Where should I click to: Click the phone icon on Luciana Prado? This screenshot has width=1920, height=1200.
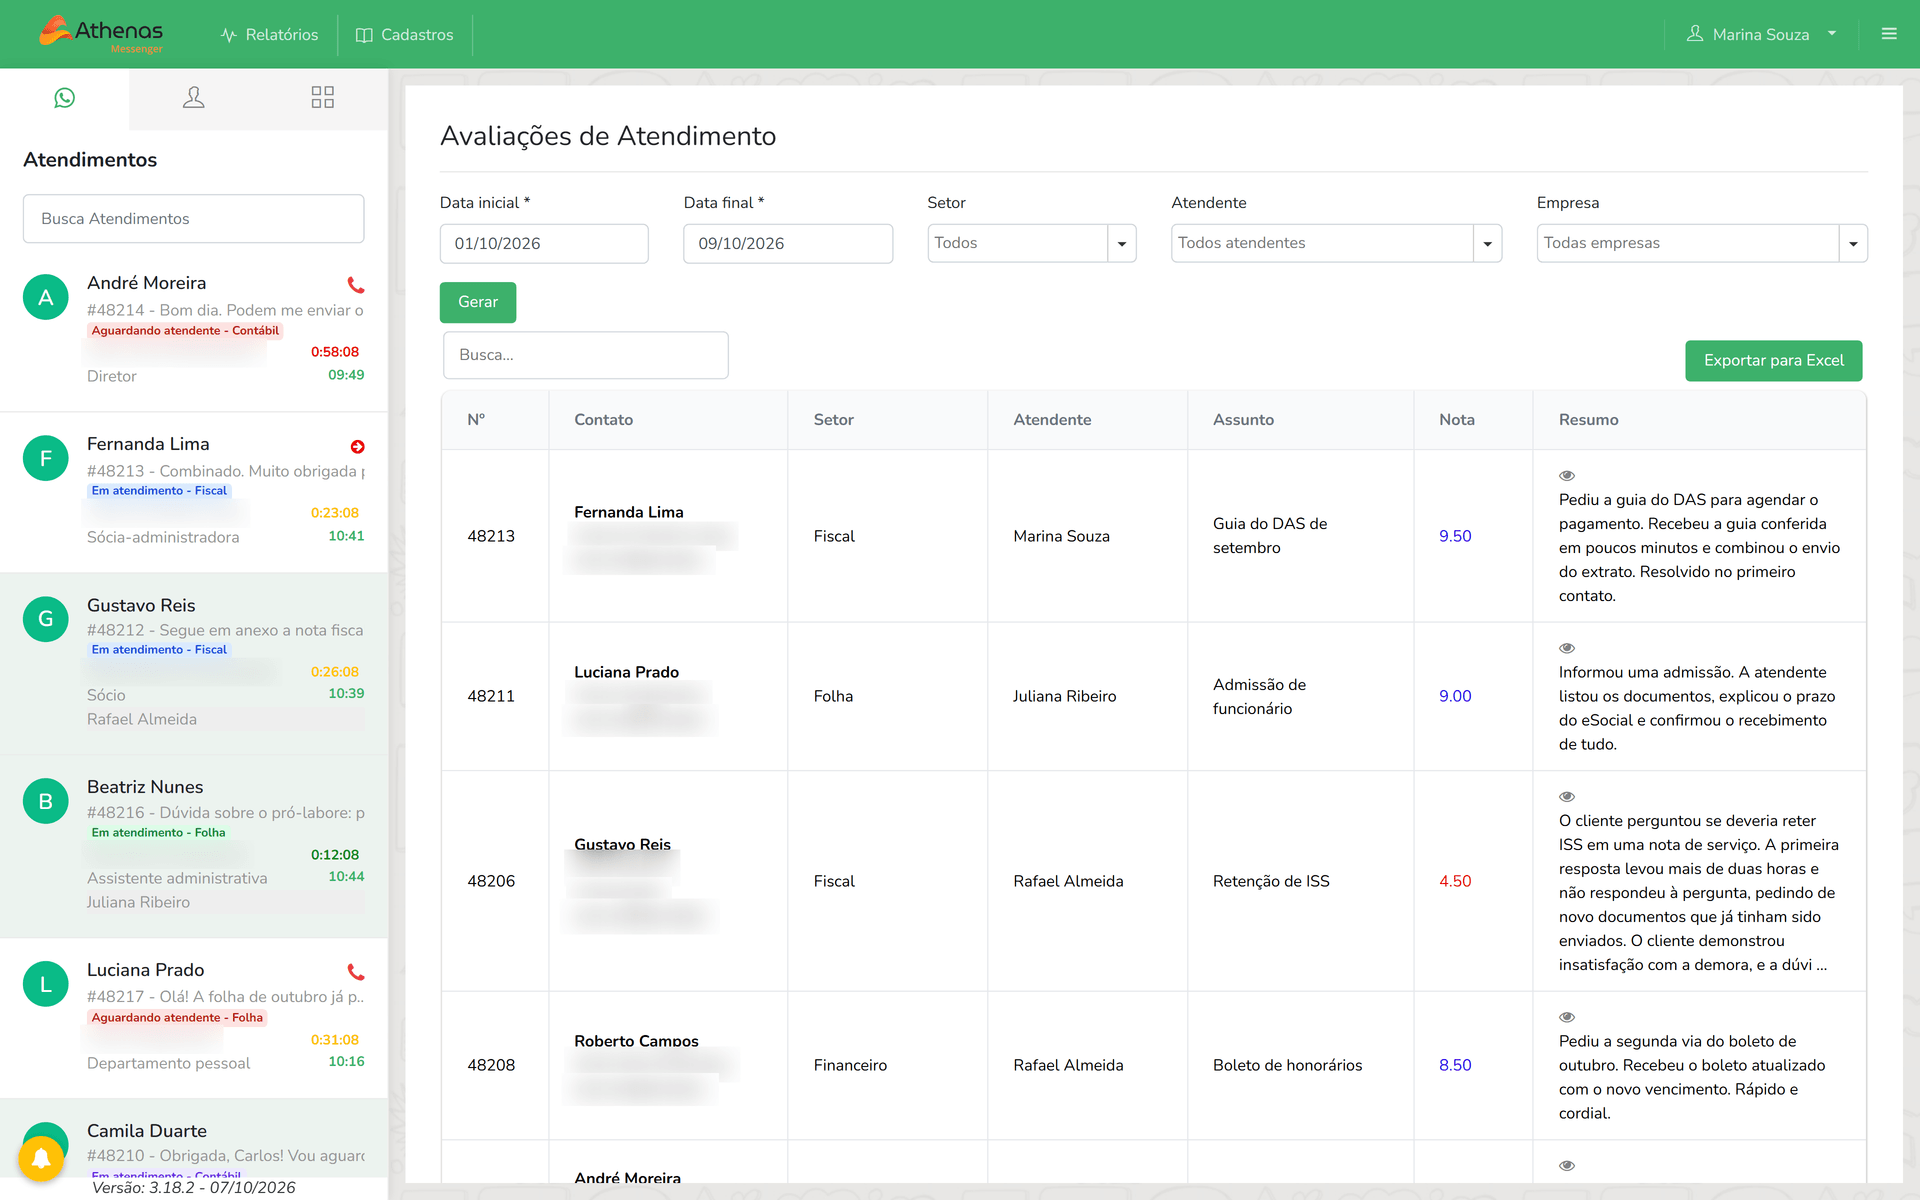[355, 972]
